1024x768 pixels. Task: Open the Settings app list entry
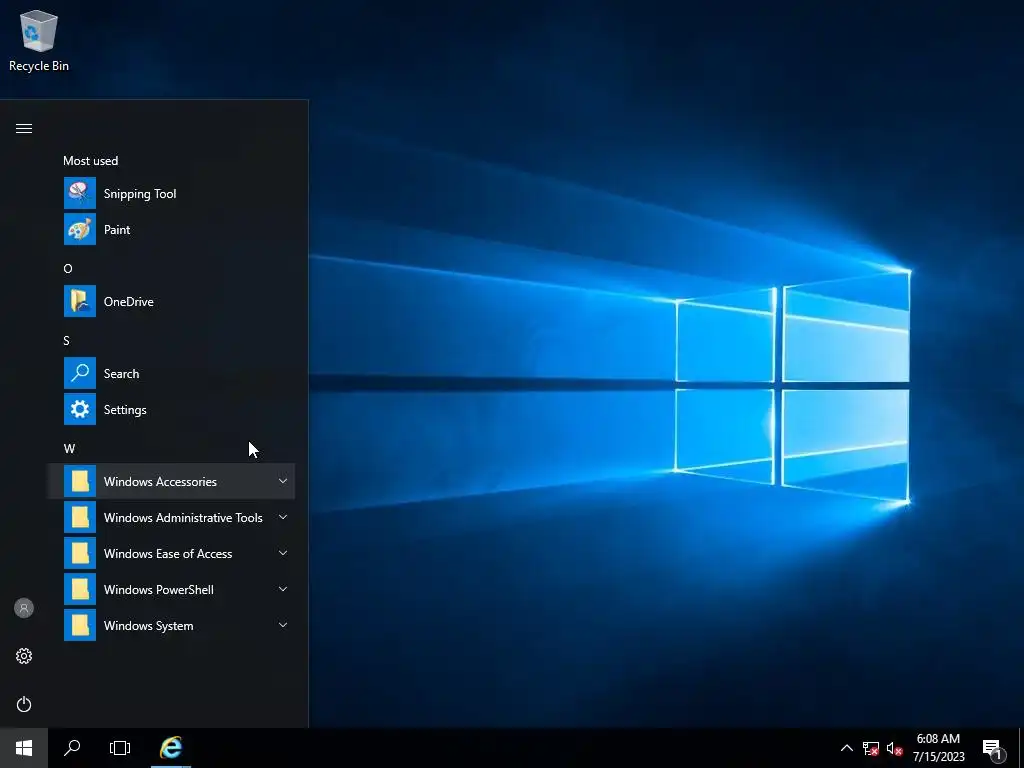pyautogui.click(x=170, y=409)
